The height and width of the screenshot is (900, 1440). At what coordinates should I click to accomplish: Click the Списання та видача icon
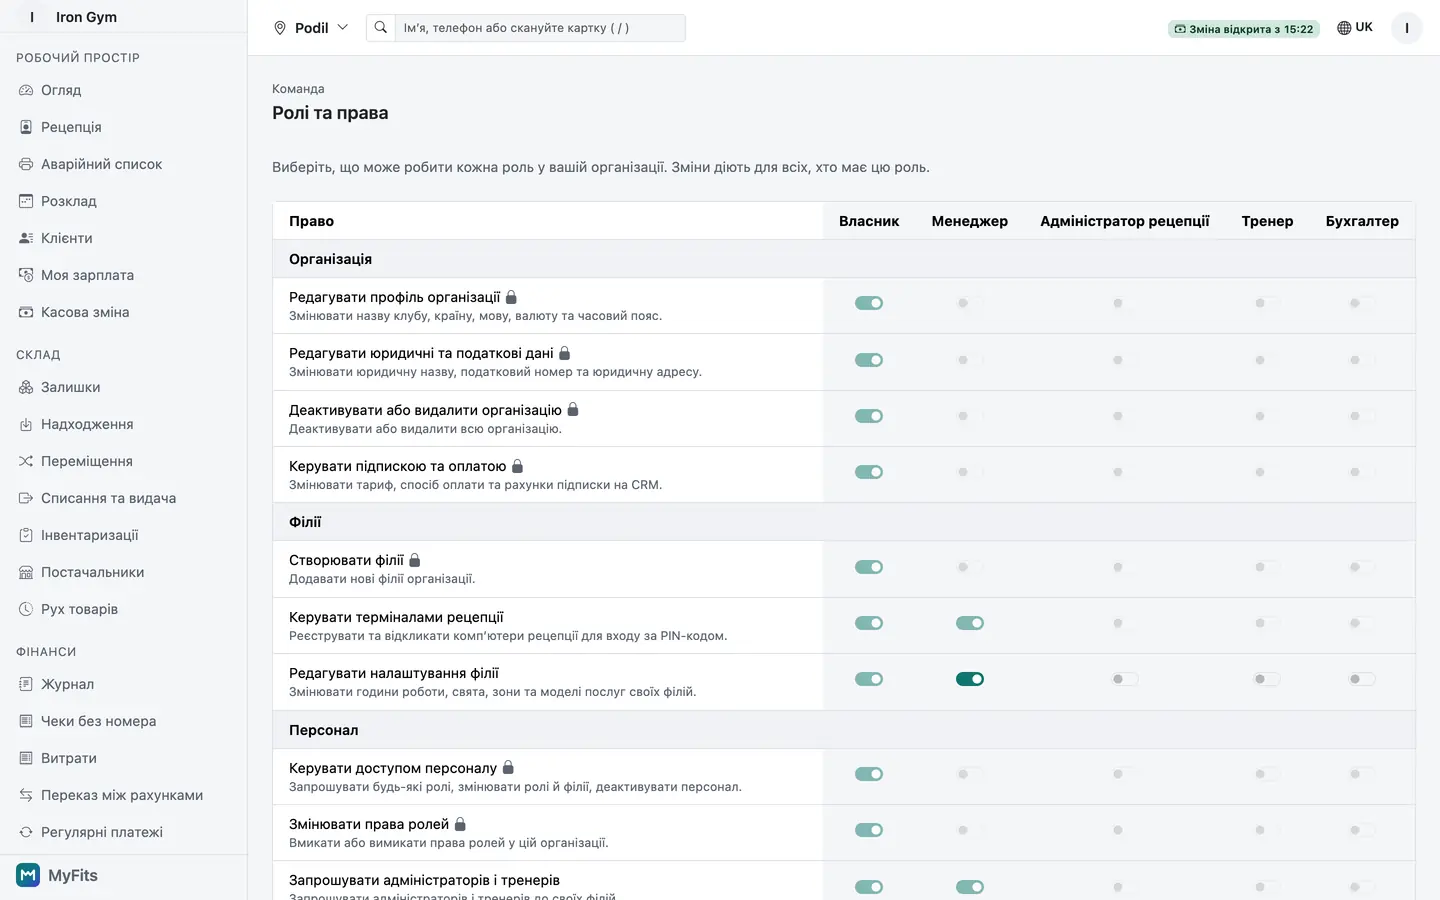click(26, 498)
